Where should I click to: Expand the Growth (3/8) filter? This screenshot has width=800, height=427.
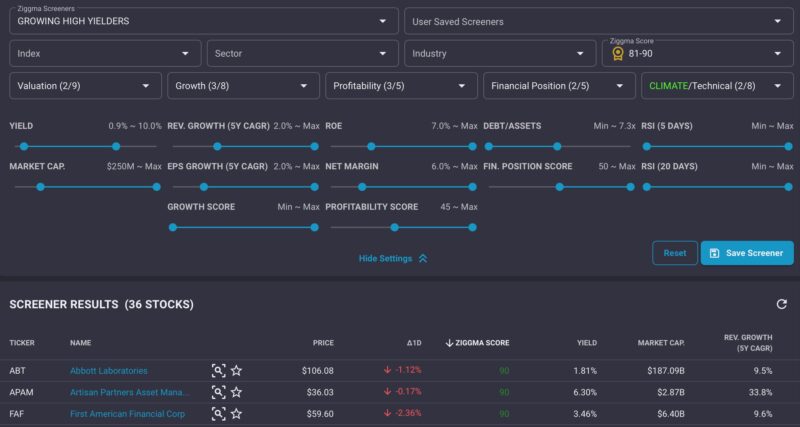point(243,86)
